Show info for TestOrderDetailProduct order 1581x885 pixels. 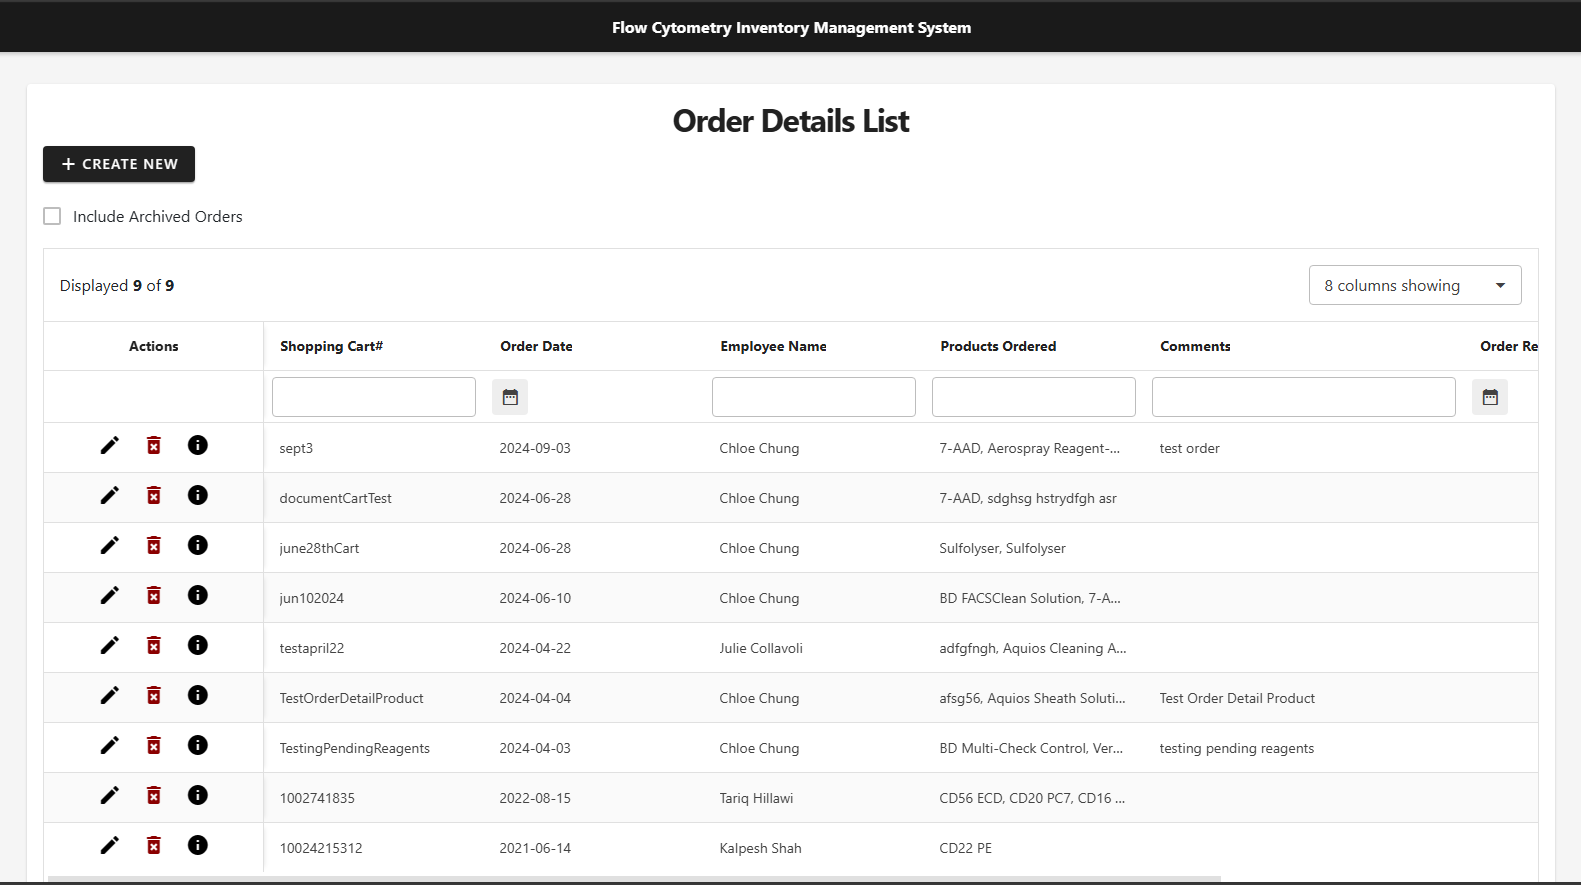point(198,695)
